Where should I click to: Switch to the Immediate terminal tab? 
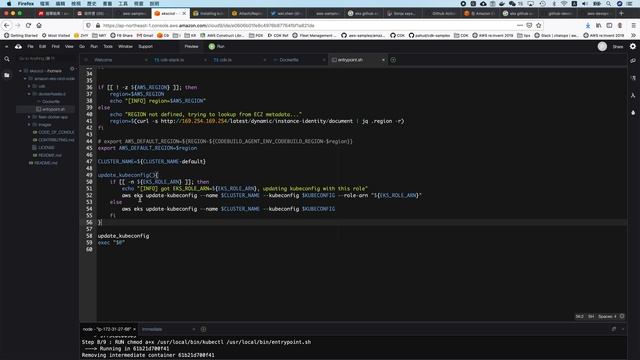pyautogui.click(x=167, y=329)
